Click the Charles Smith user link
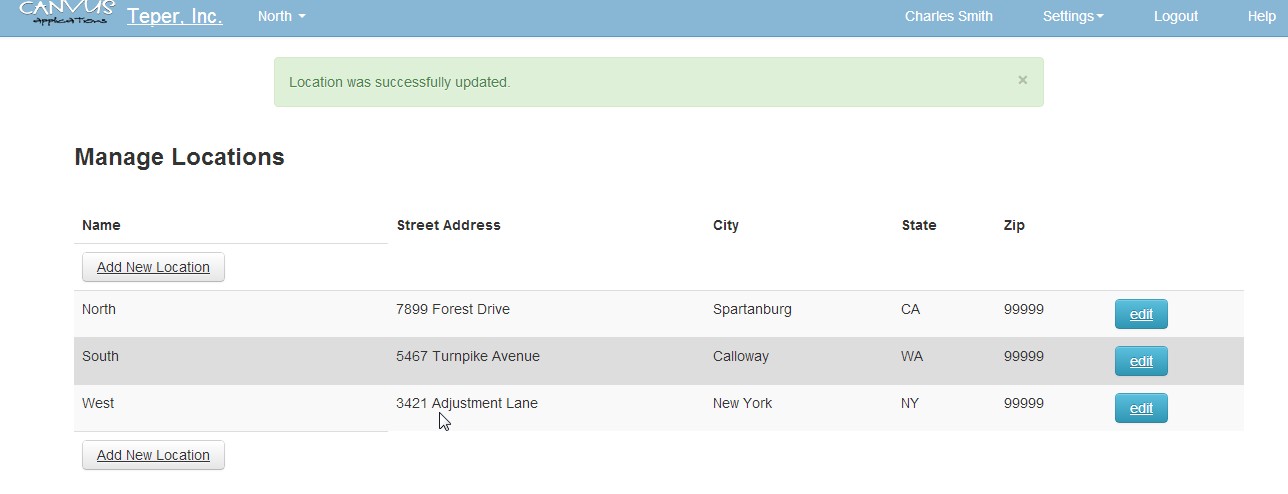The image size is (1288, 494). click(948, 16)
